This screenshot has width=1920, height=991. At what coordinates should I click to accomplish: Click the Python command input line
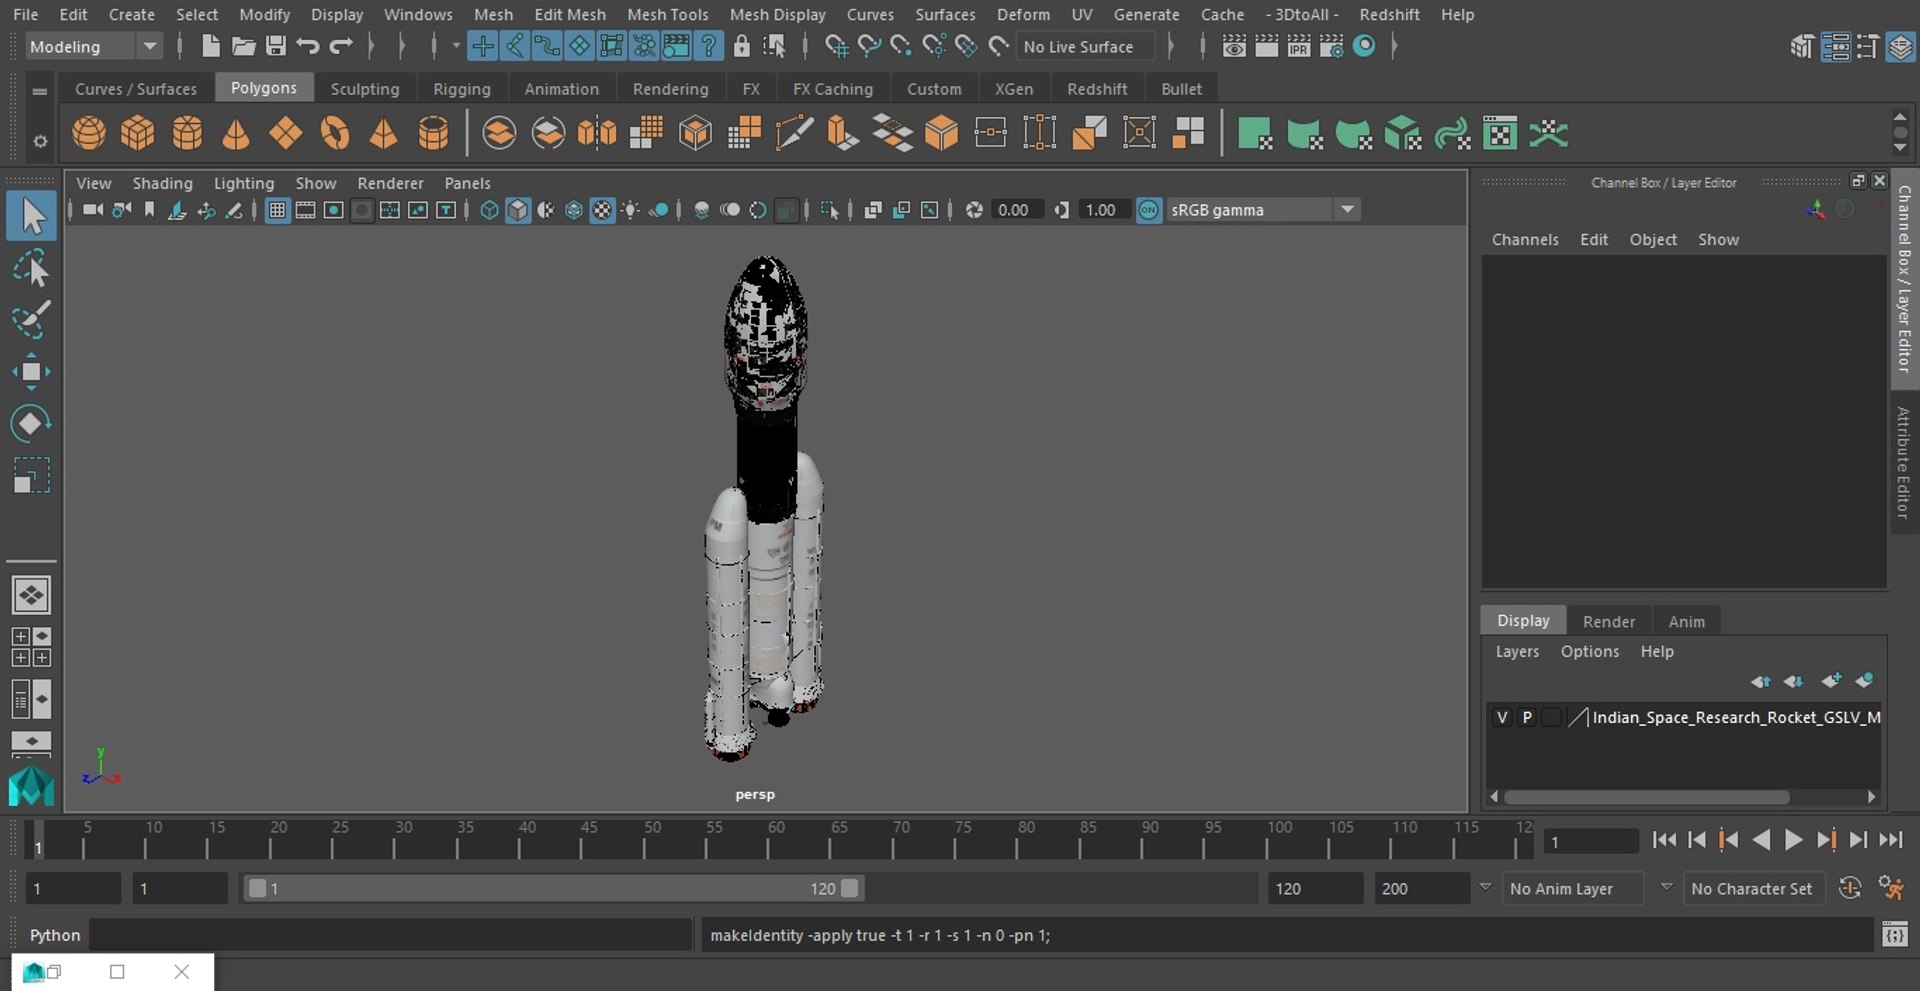[391, 935]
